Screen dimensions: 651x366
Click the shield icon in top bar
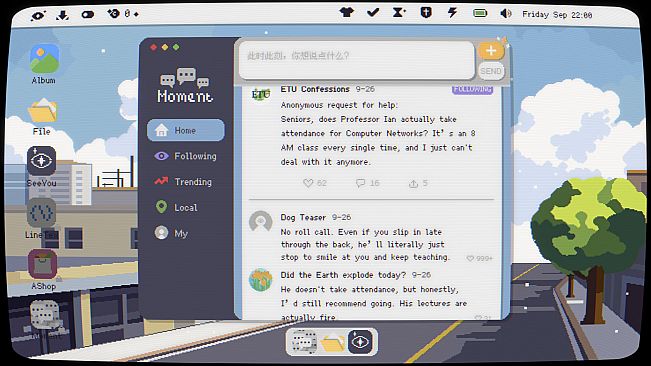point(426,12)
